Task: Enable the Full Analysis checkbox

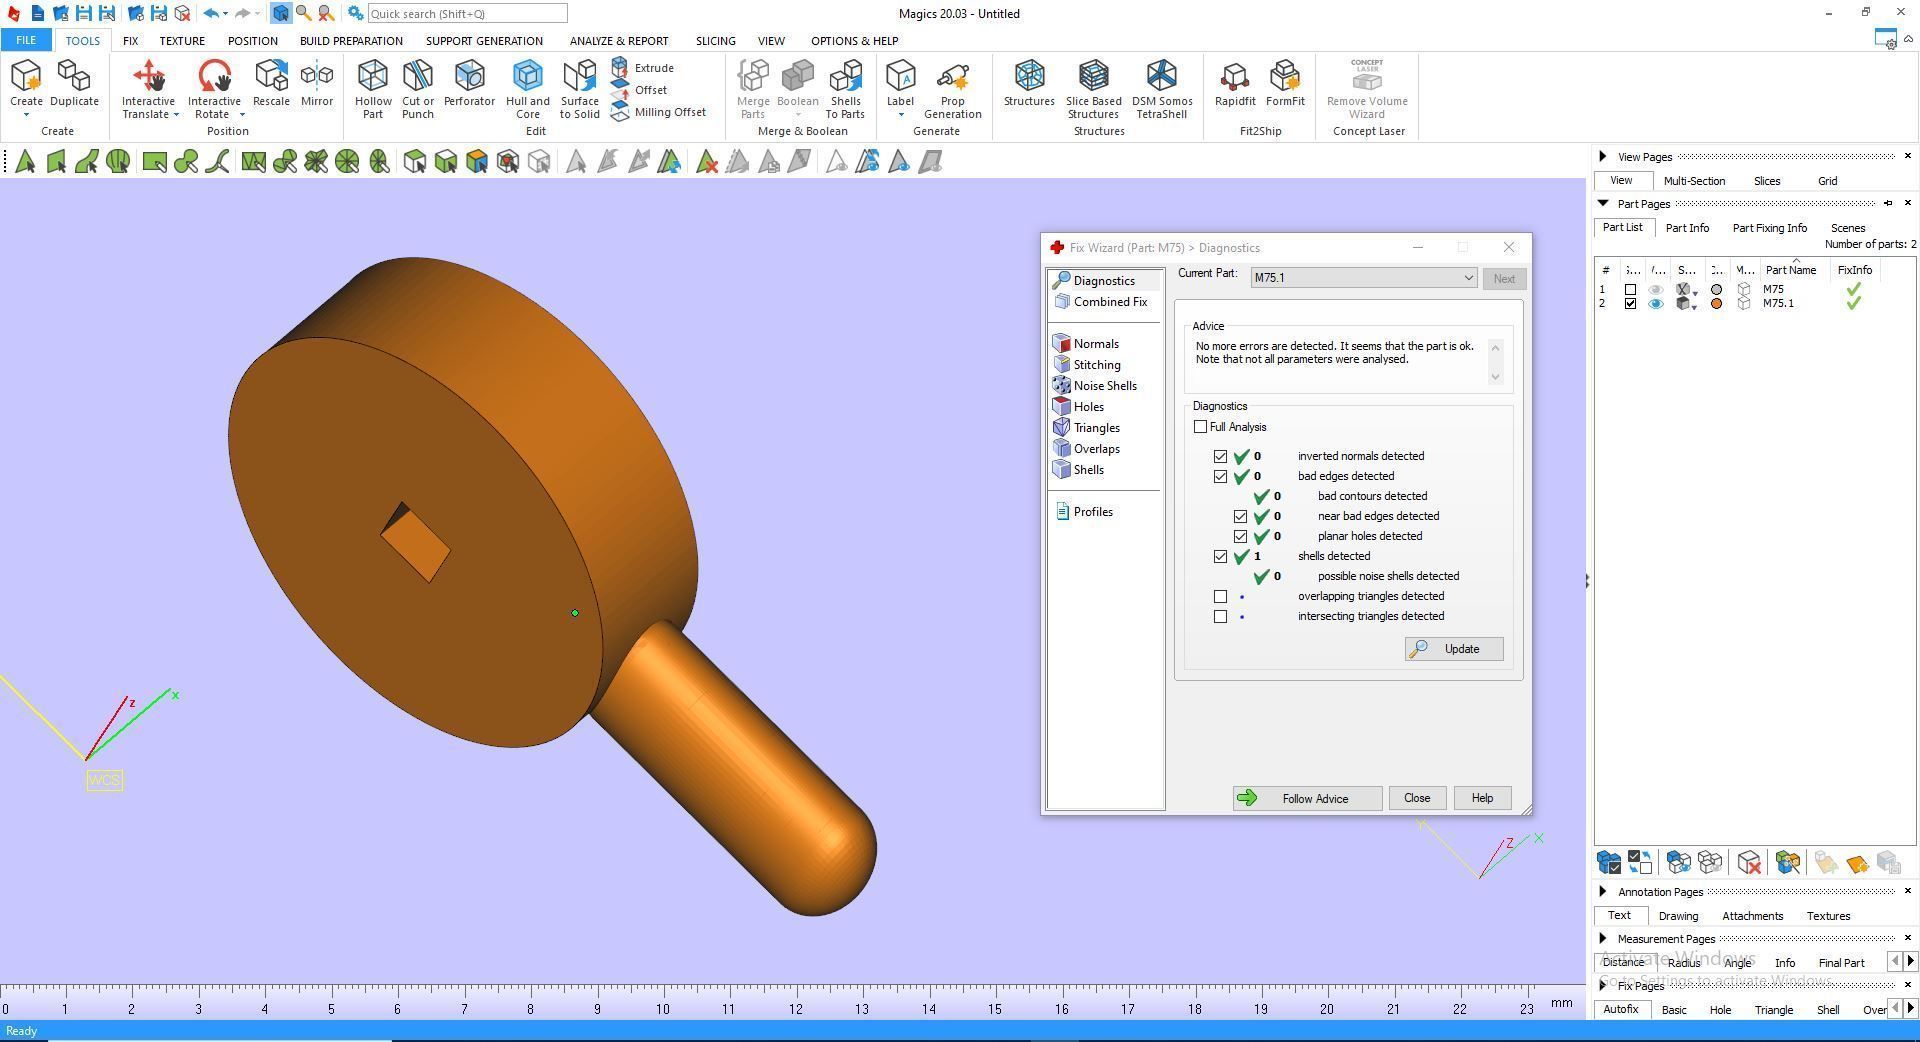Action: (x=1200, y=427)
